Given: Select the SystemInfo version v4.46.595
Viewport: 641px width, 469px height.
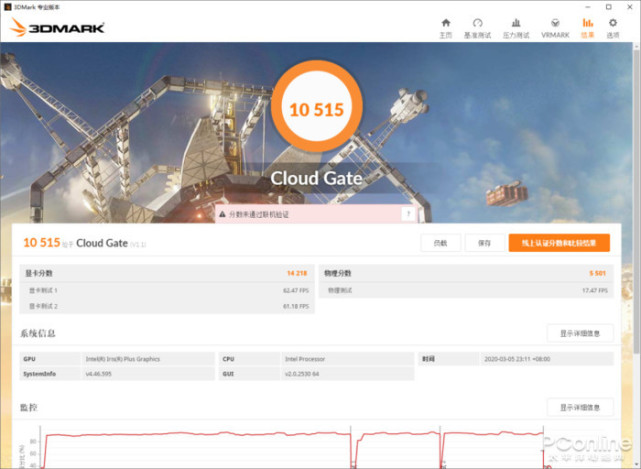Looking at the screenshot, I should 99,374.
